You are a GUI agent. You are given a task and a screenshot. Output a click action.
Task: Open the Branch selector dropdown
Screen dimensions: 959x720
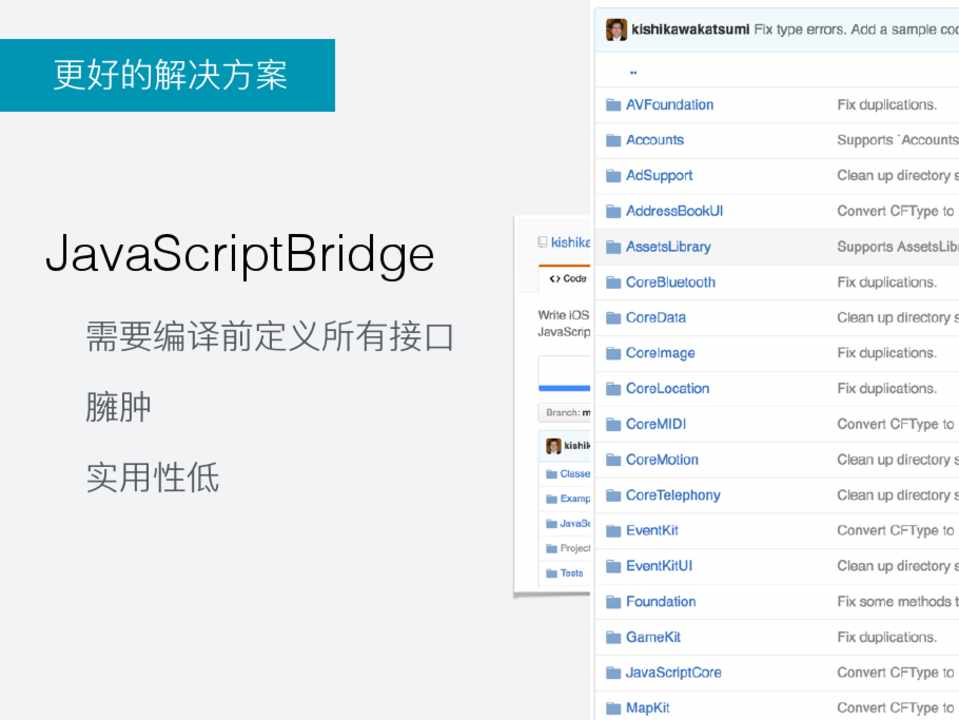coord(566,412)
